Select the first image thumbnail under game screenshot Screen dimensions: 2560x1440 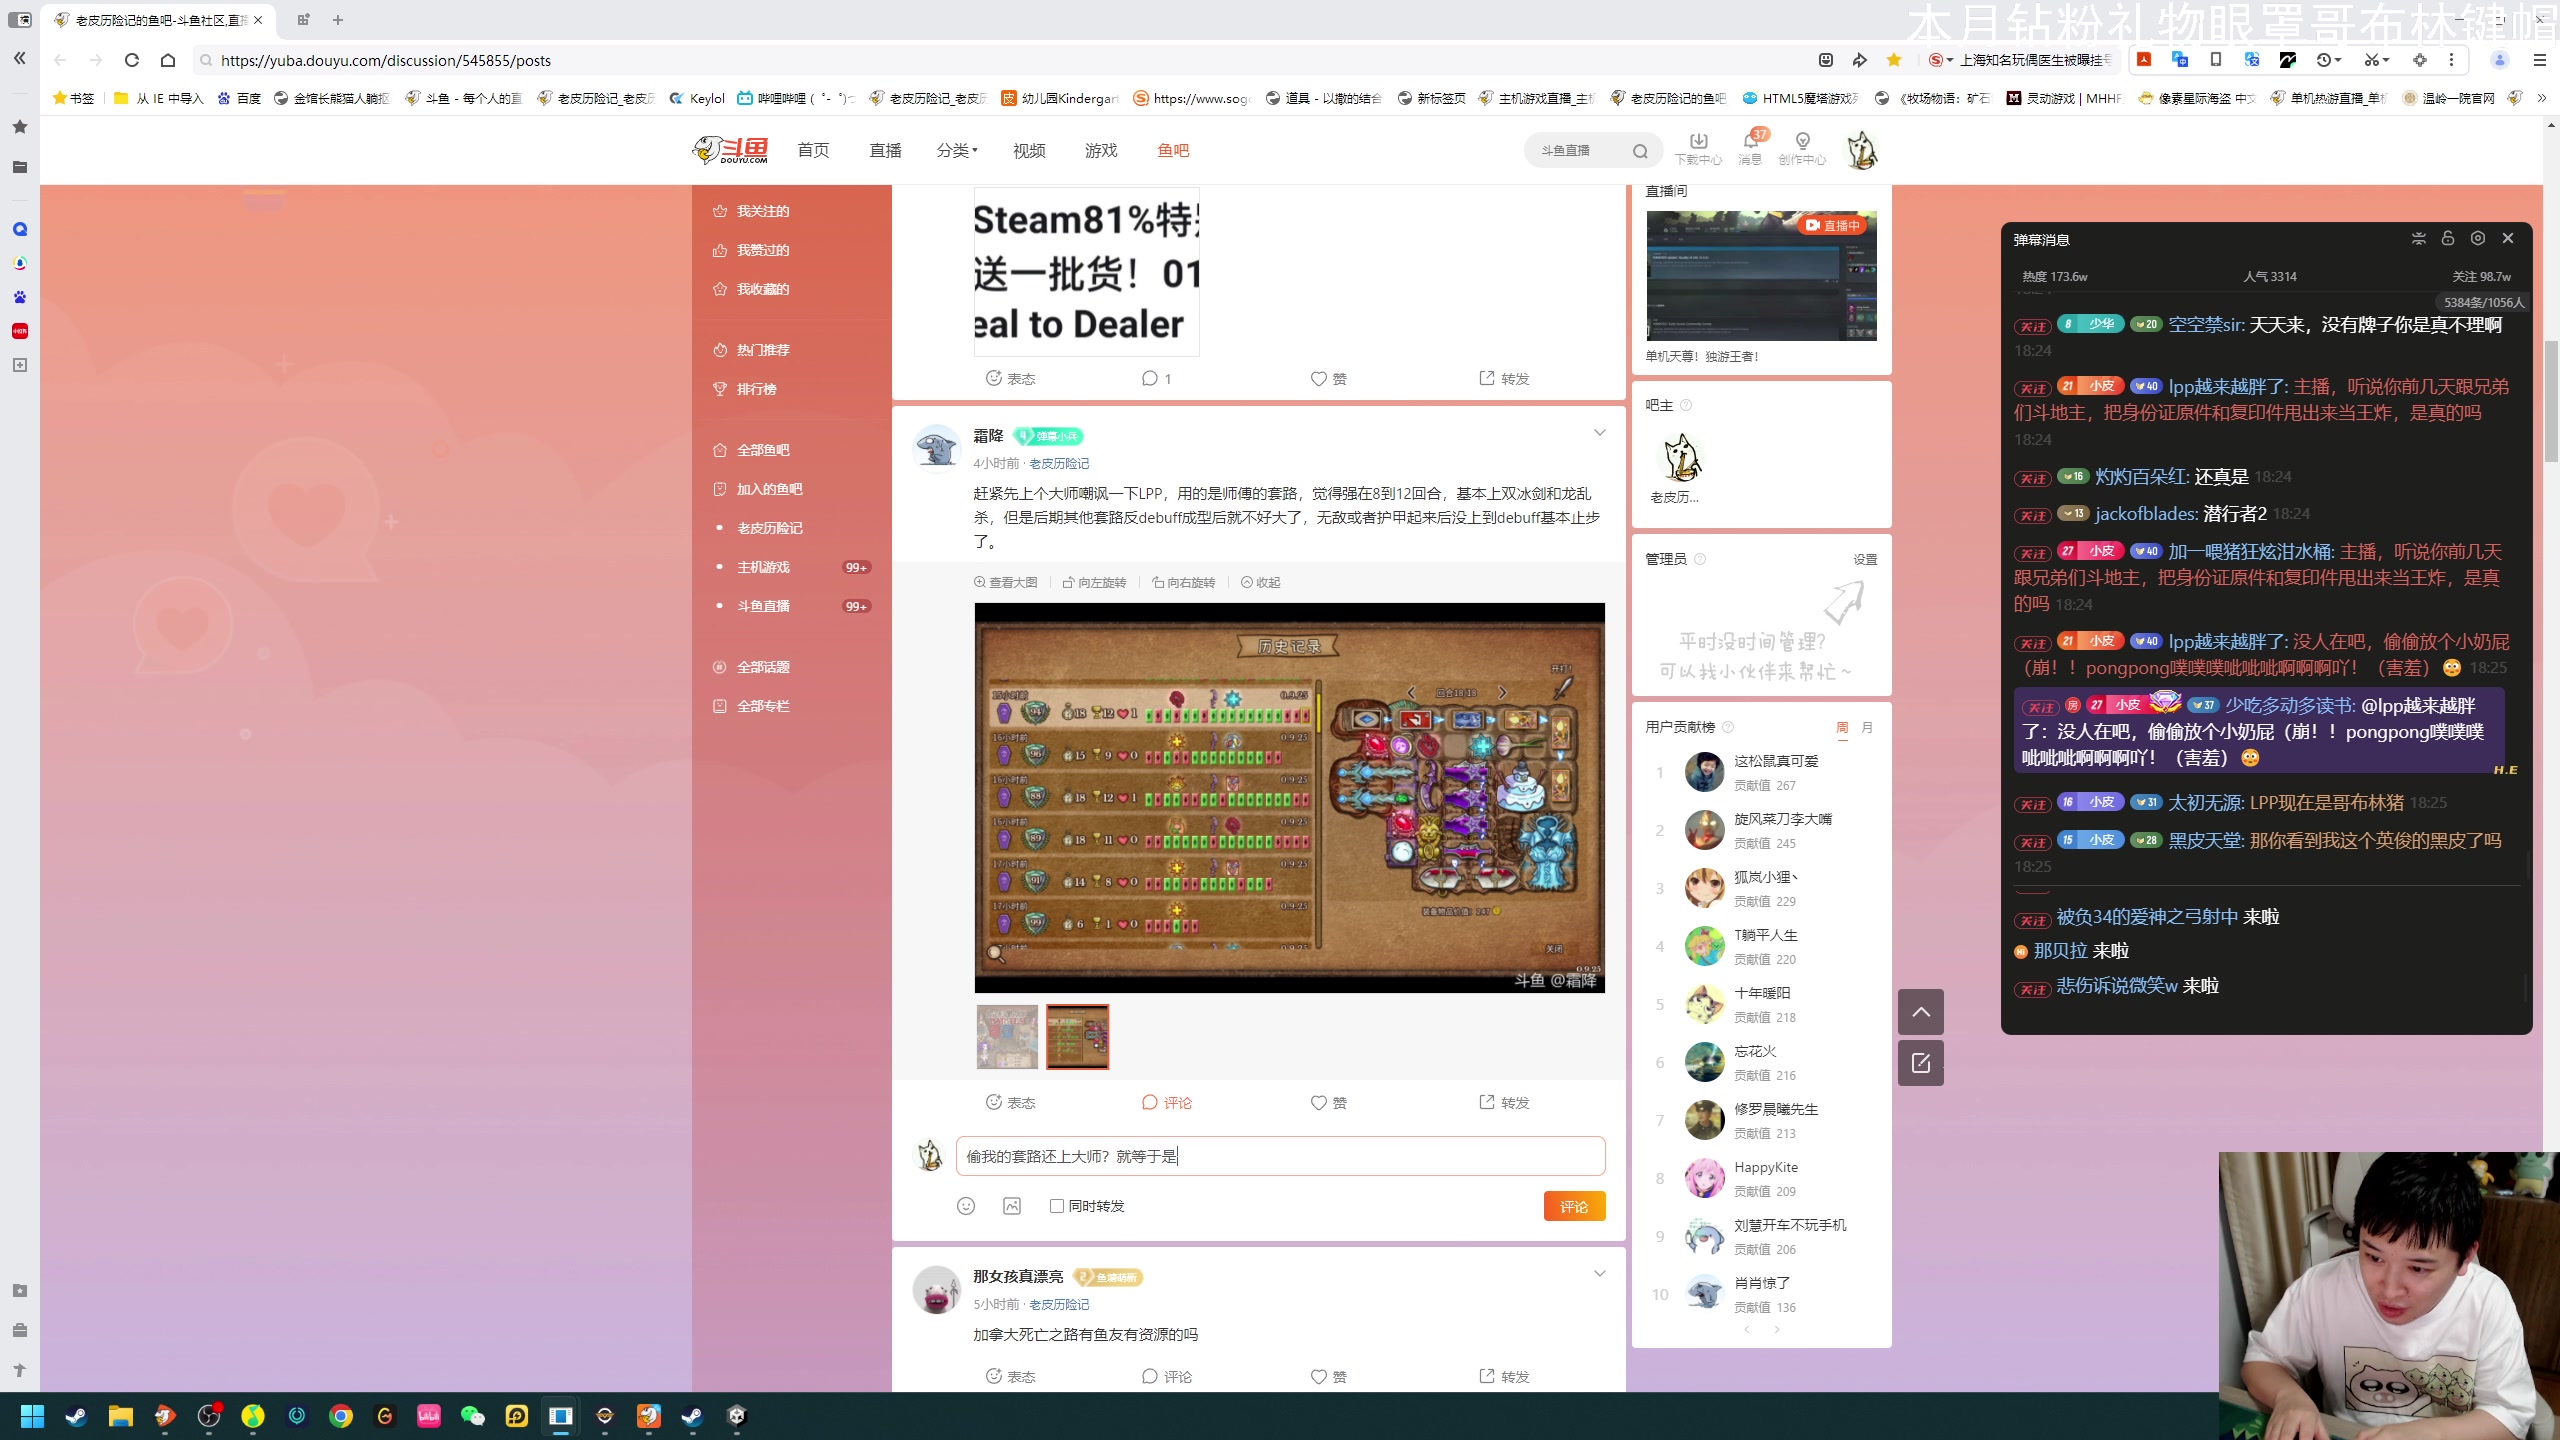tap(1007, 1037)
